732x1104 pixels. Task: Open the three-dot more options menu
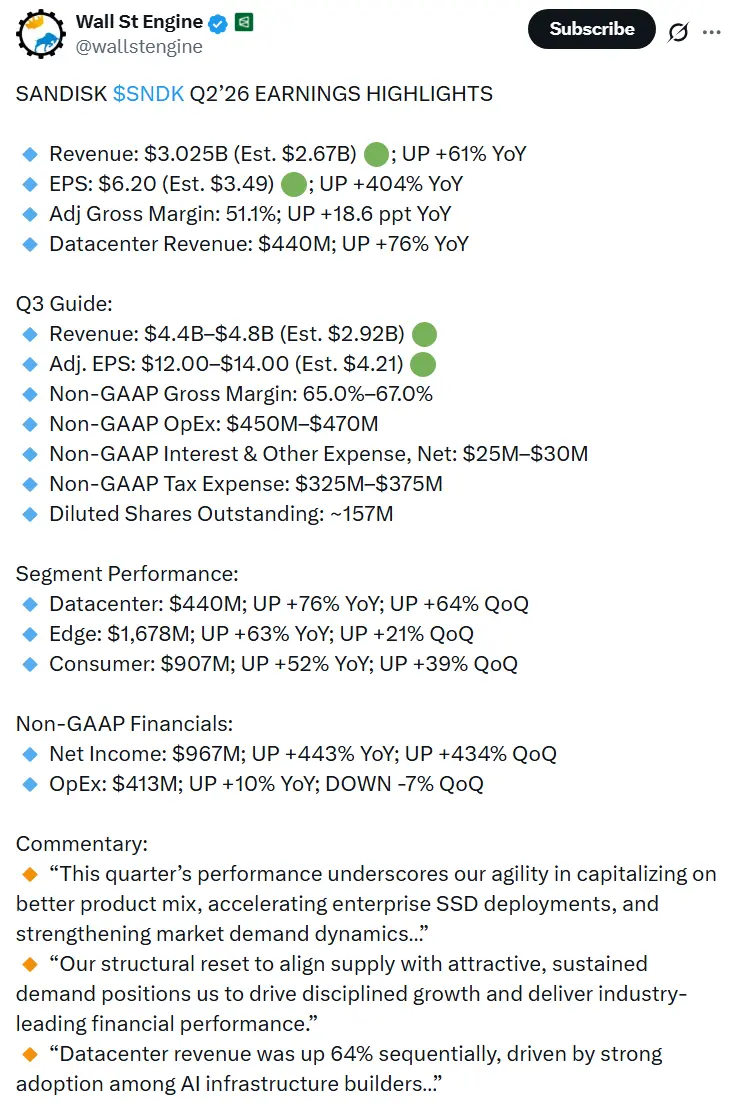click(712, 31)
